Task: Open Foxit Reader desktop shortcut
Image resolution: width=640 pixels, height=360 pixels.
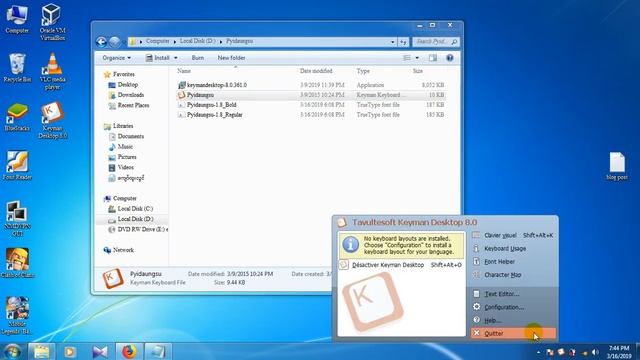Action: pos(17,166)
